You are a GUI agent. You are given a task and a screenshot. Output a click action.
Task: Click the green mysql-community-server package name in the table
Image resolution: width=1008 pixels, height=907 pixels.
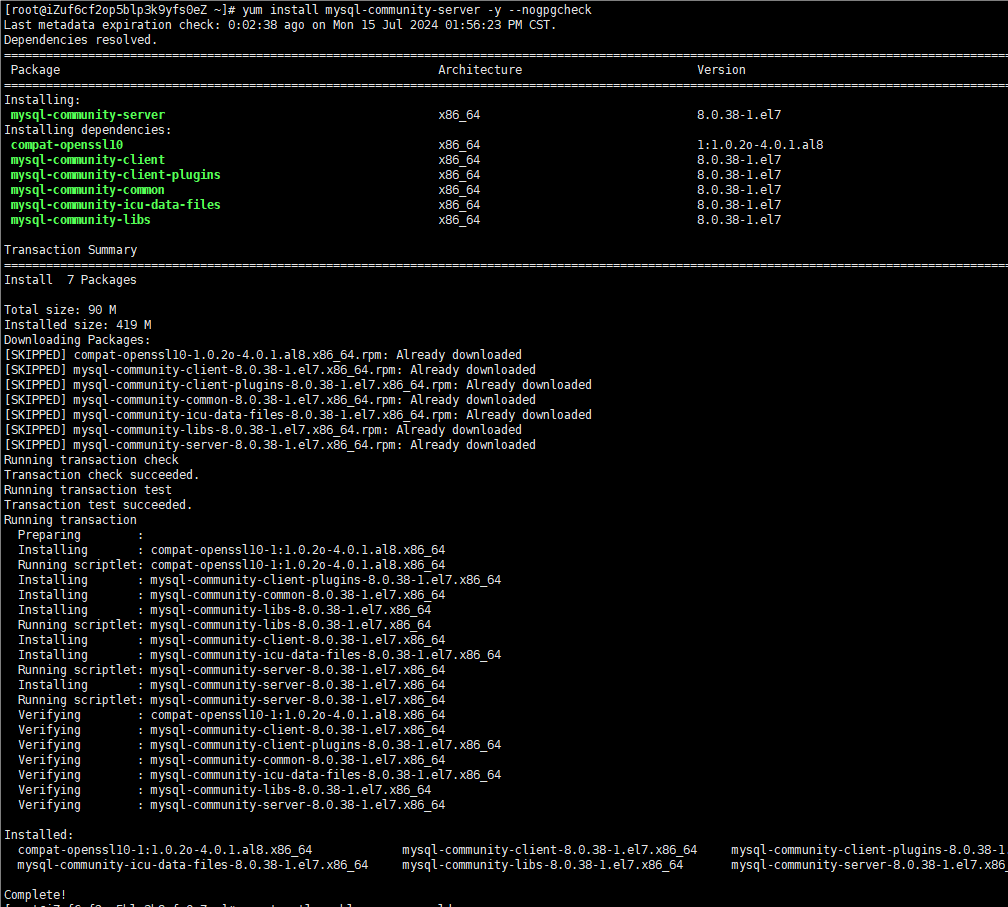click(88, 115)
